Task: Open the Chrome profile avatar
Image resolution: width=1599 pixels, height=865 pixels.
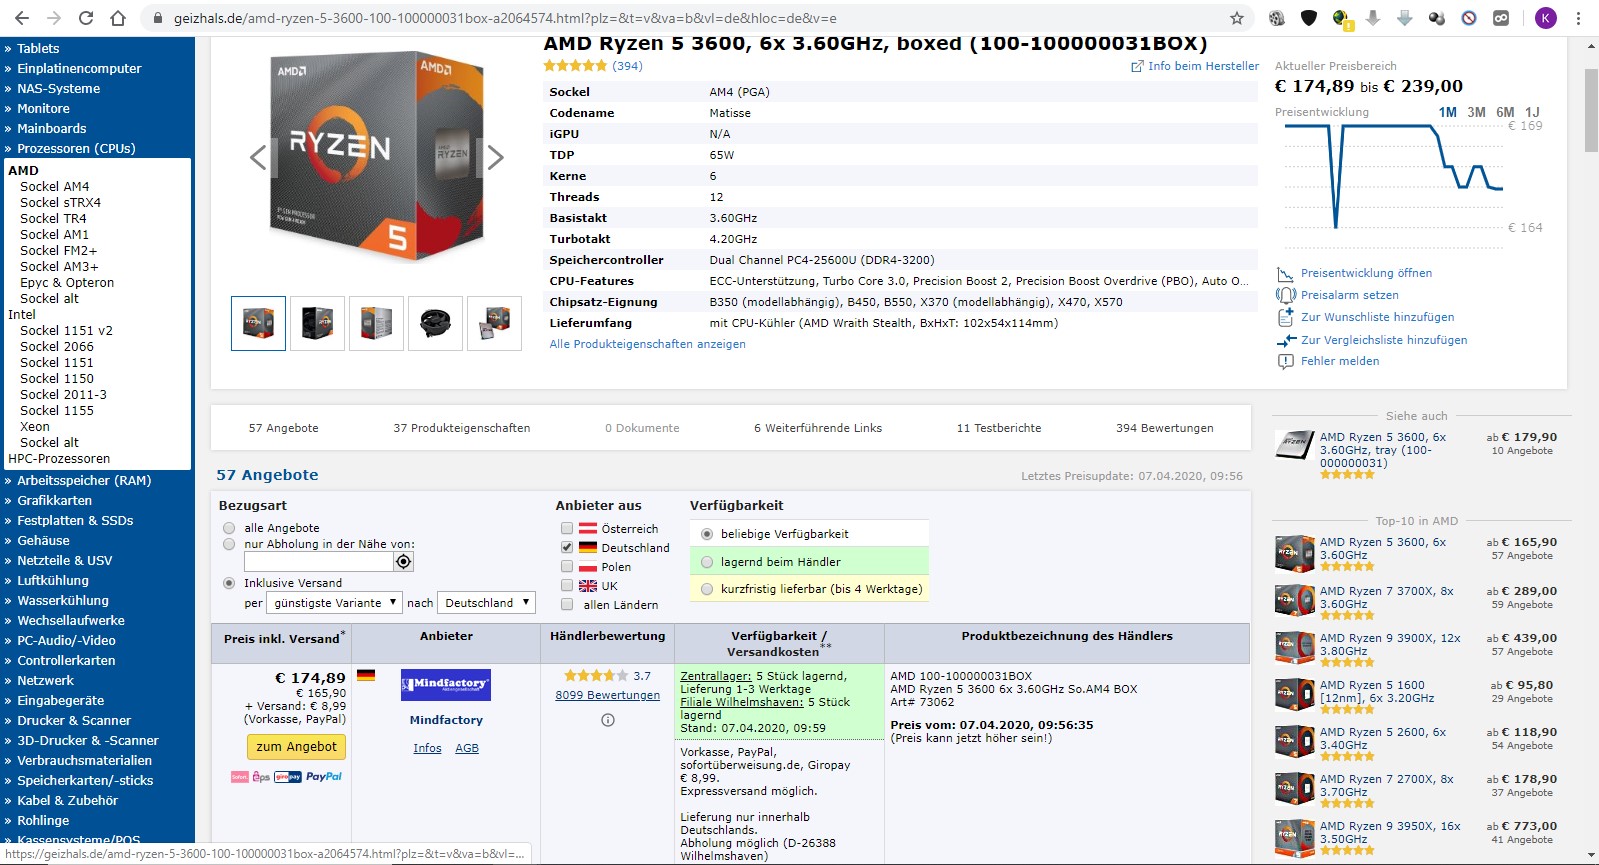Action: [x=1546, y=18]
